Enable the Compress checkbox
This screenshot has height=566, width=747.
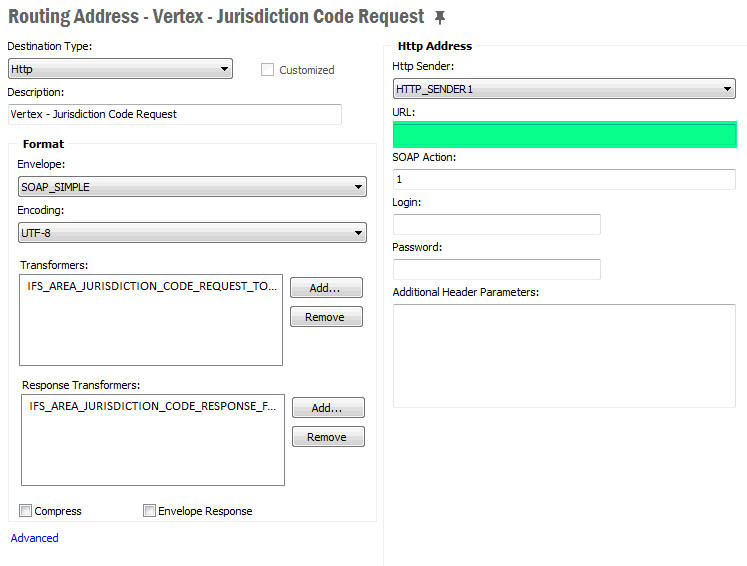(x=26, y=511)
